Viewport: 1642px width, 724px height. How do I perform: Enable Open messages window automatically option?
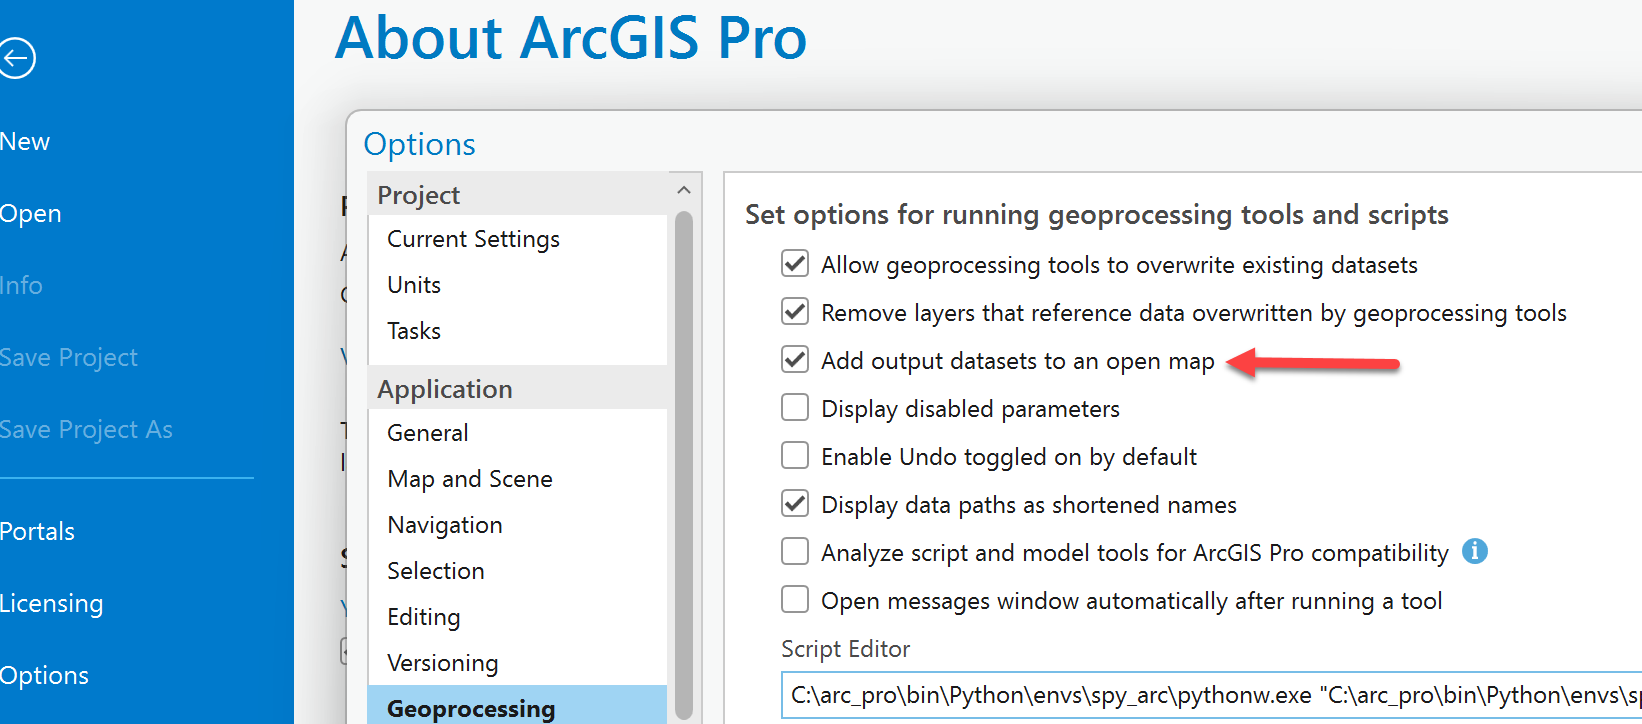click(795, 600)
